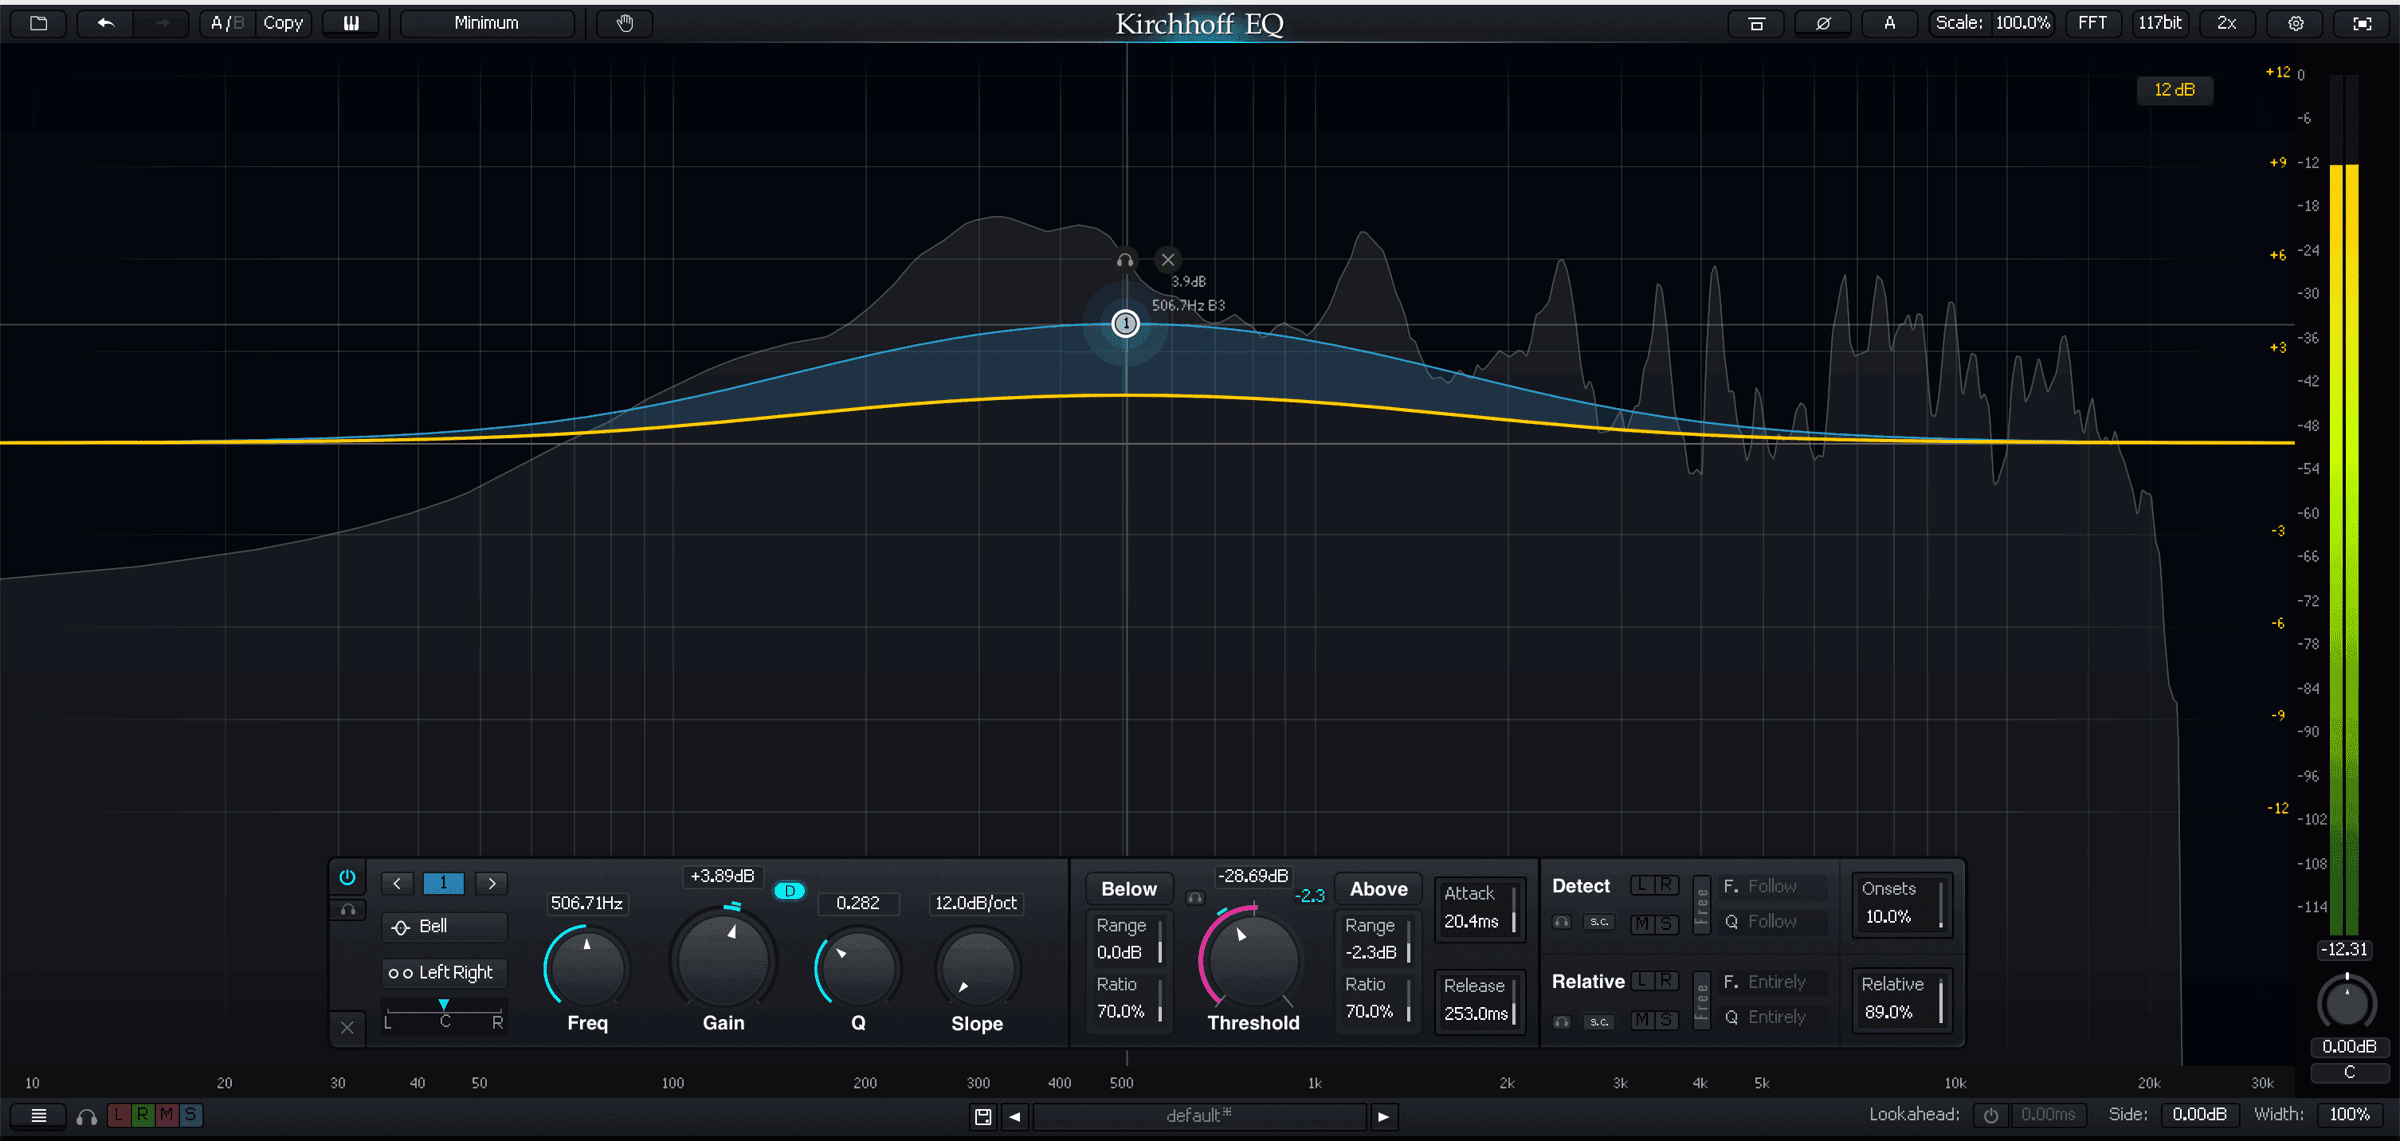Toggle the Relative row headphone icon

point(1562,1022)
